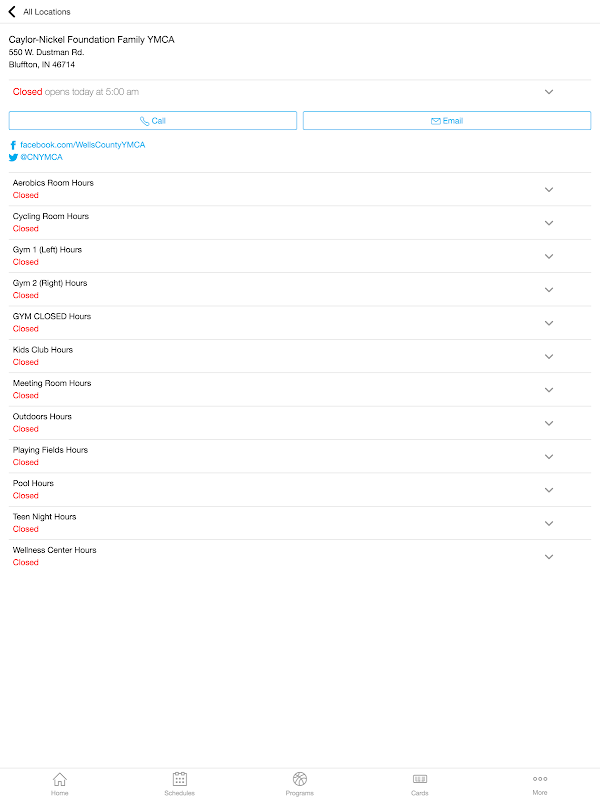Expand Outdoors Hours chevron

point(549,423)
